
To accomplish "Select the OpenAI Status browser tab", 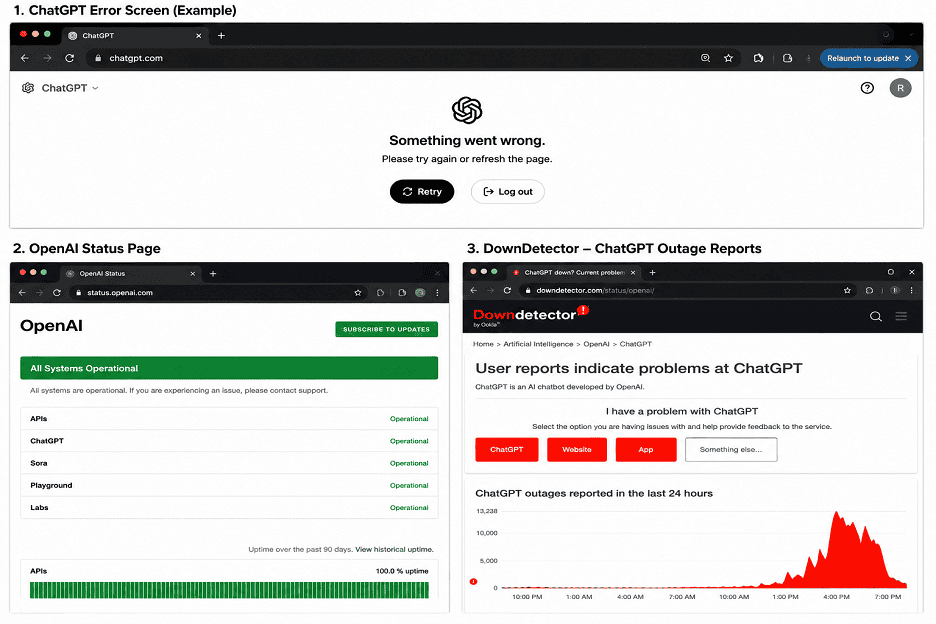I will 130,273.
